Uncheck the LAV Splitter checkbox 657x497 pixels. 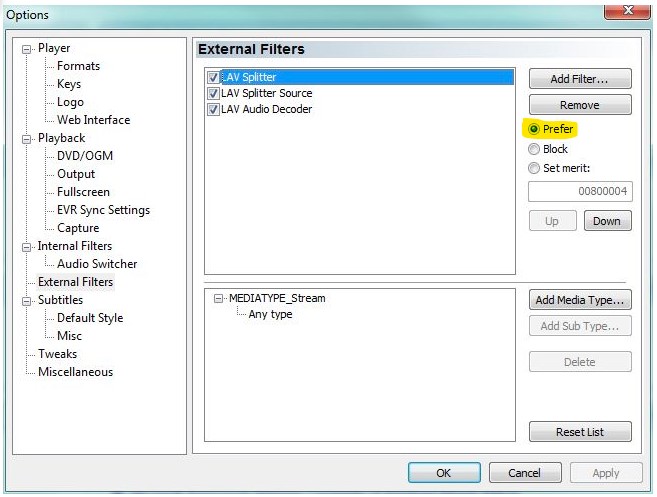pos(213,77)
